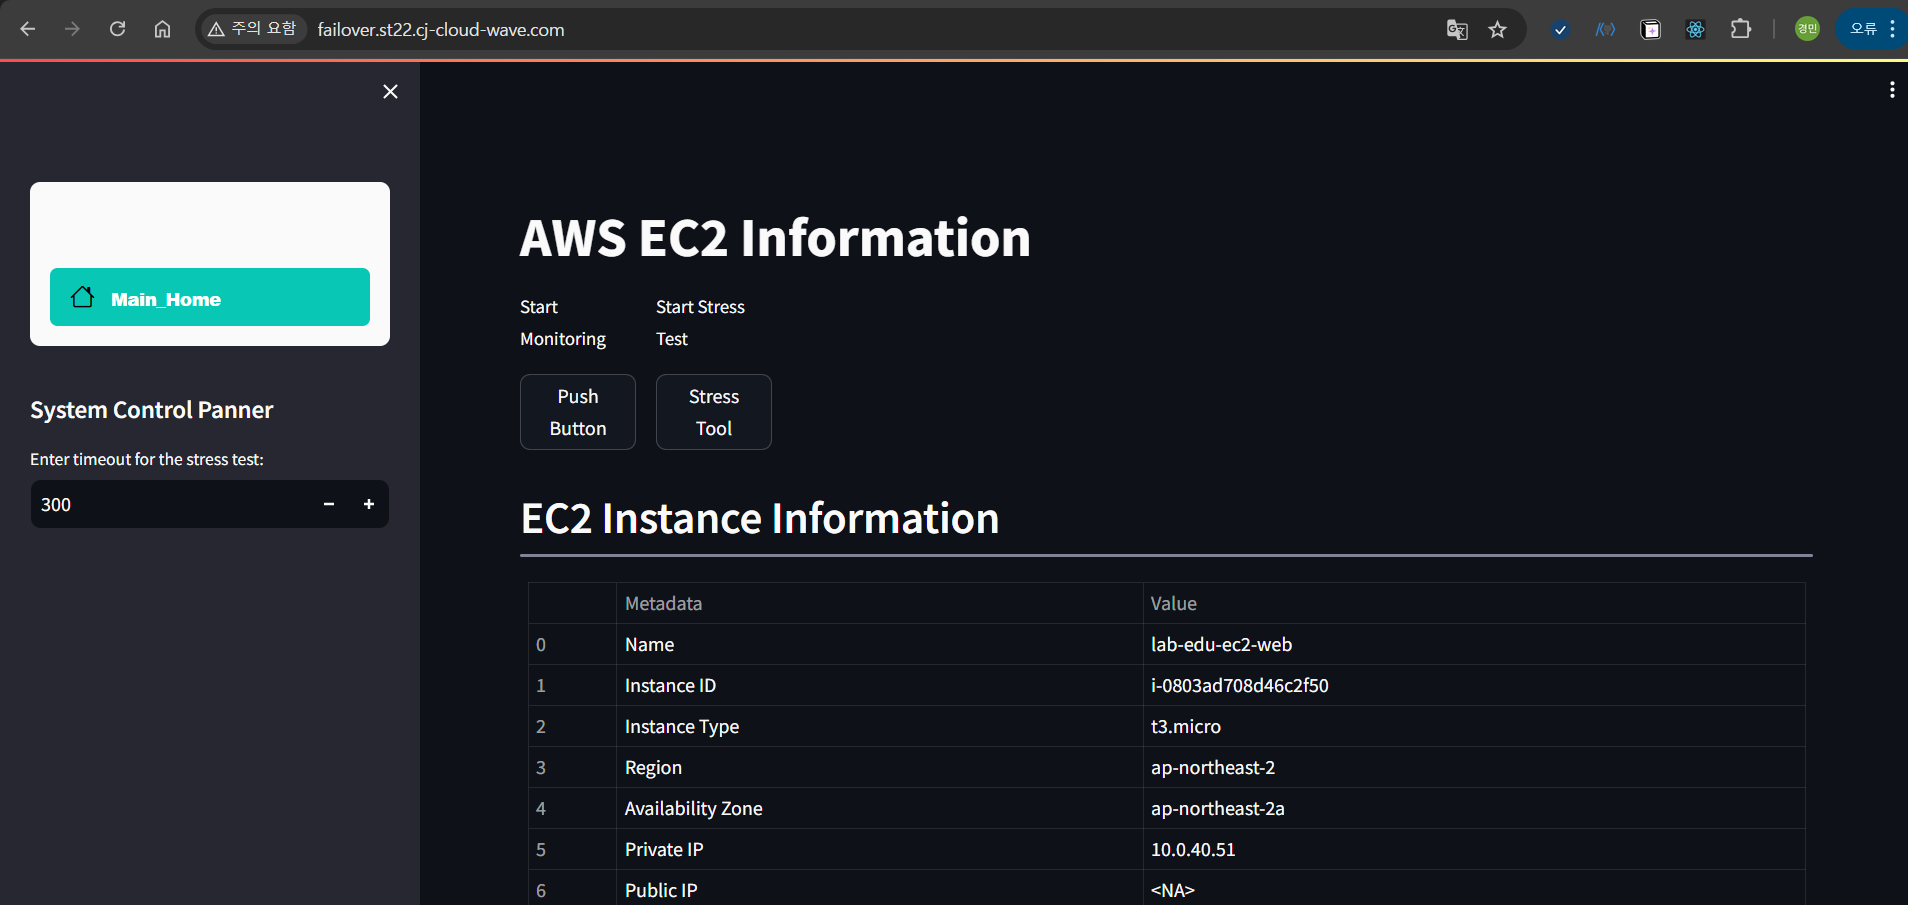
Task: Click the blue checkmark extension icon
Action: 1560,29
